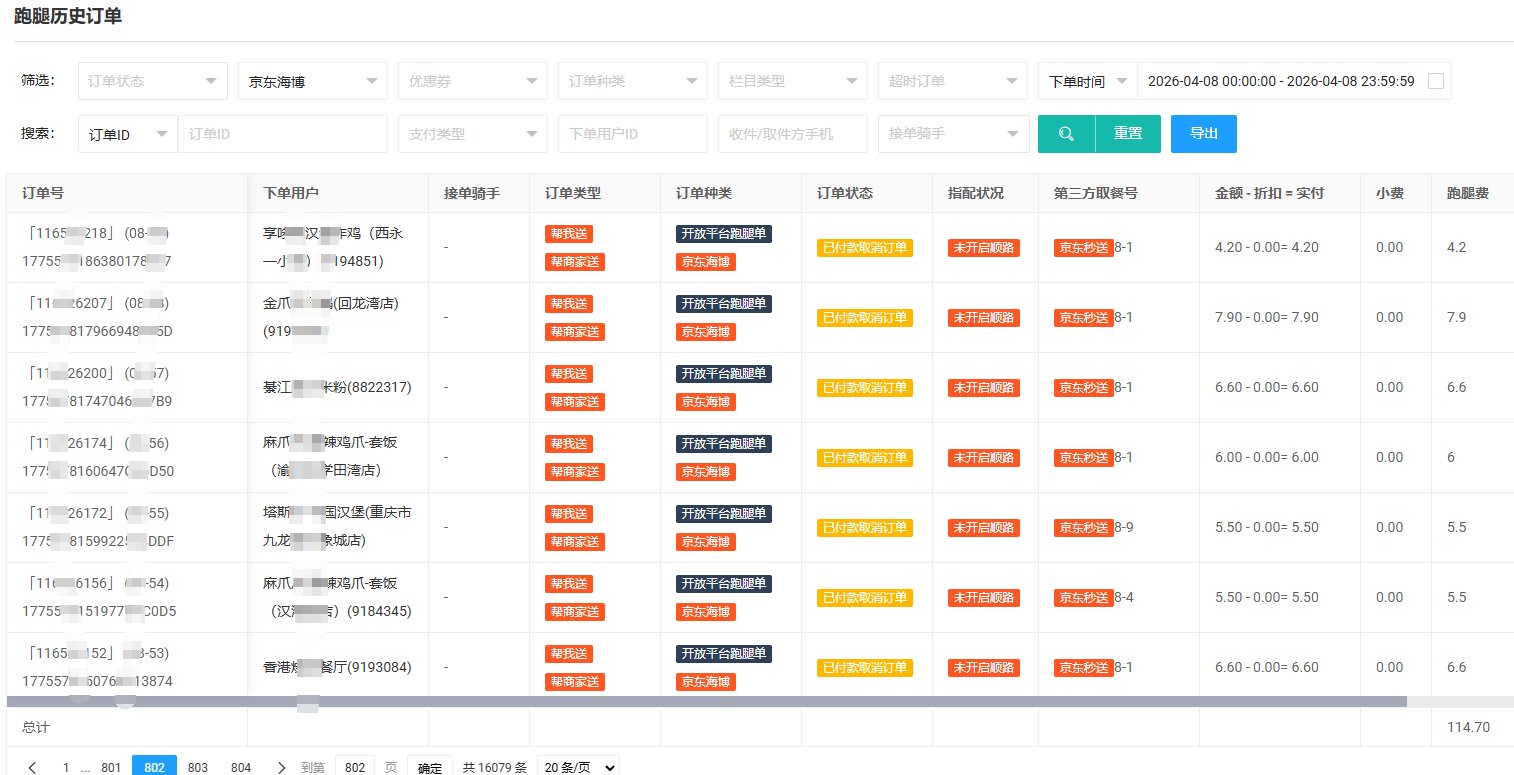Go to next page arrow

(x=281, y=767)
